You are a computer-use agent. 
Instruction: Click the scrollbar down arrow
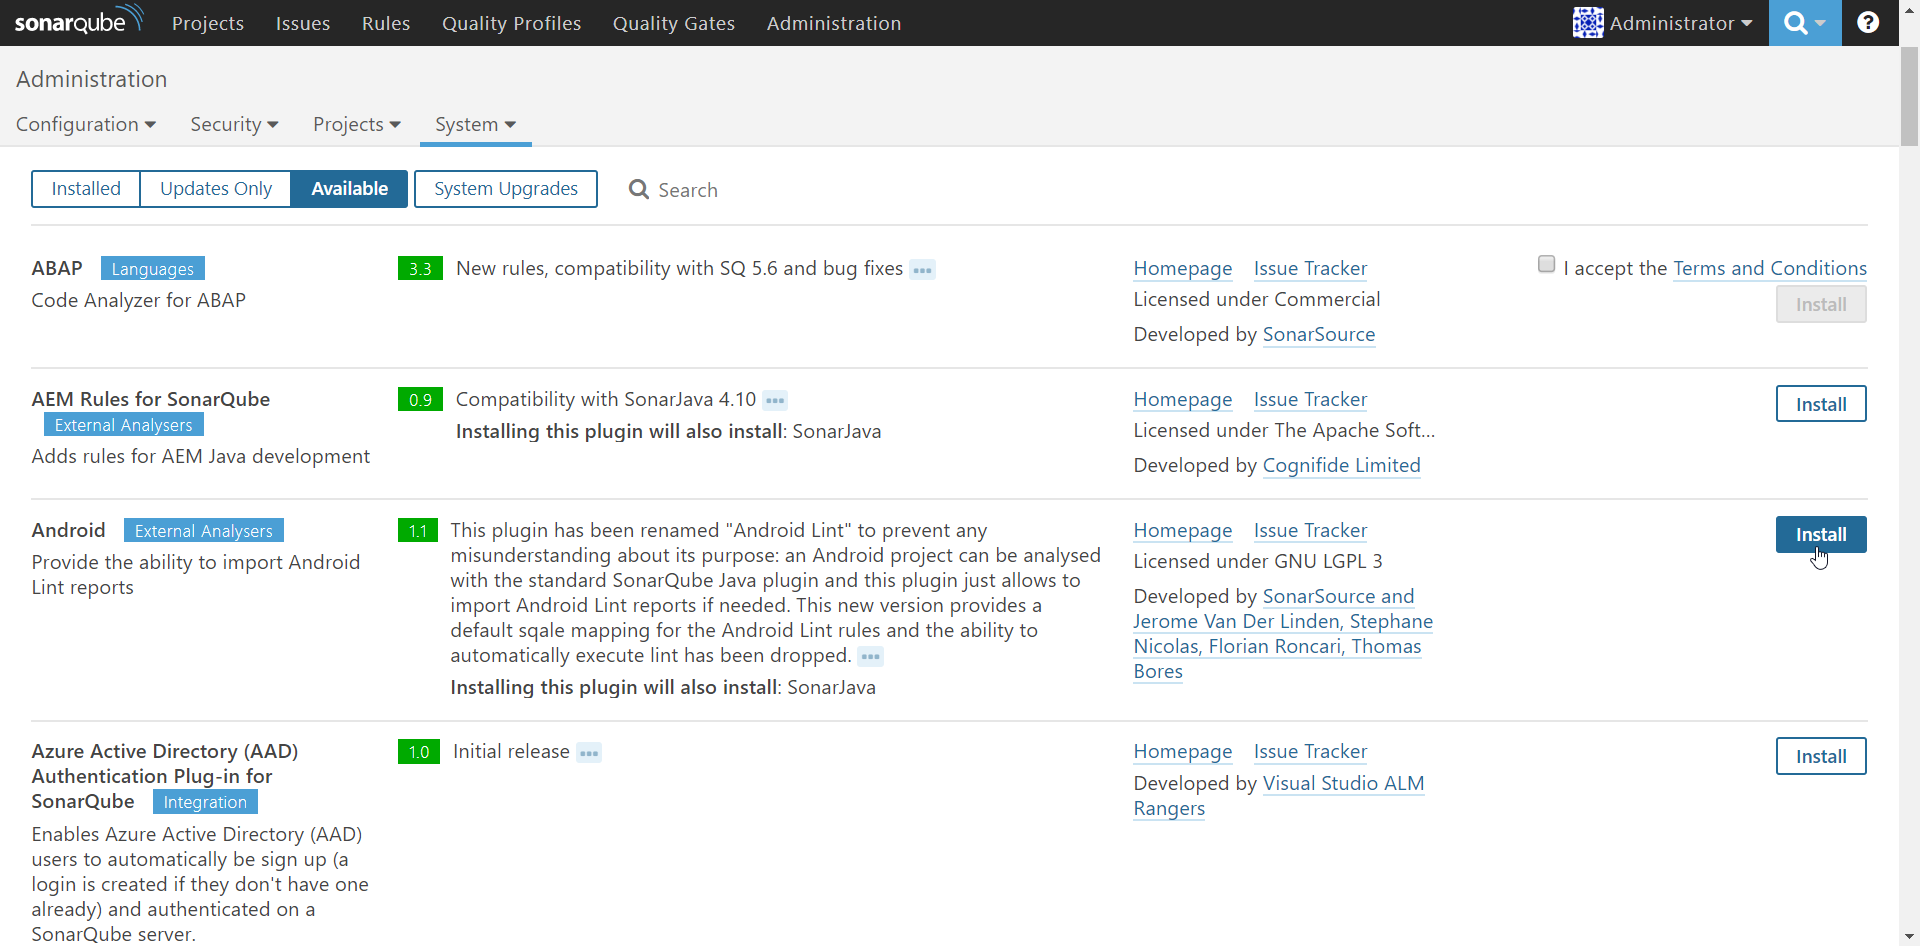tap(1909, 937)
